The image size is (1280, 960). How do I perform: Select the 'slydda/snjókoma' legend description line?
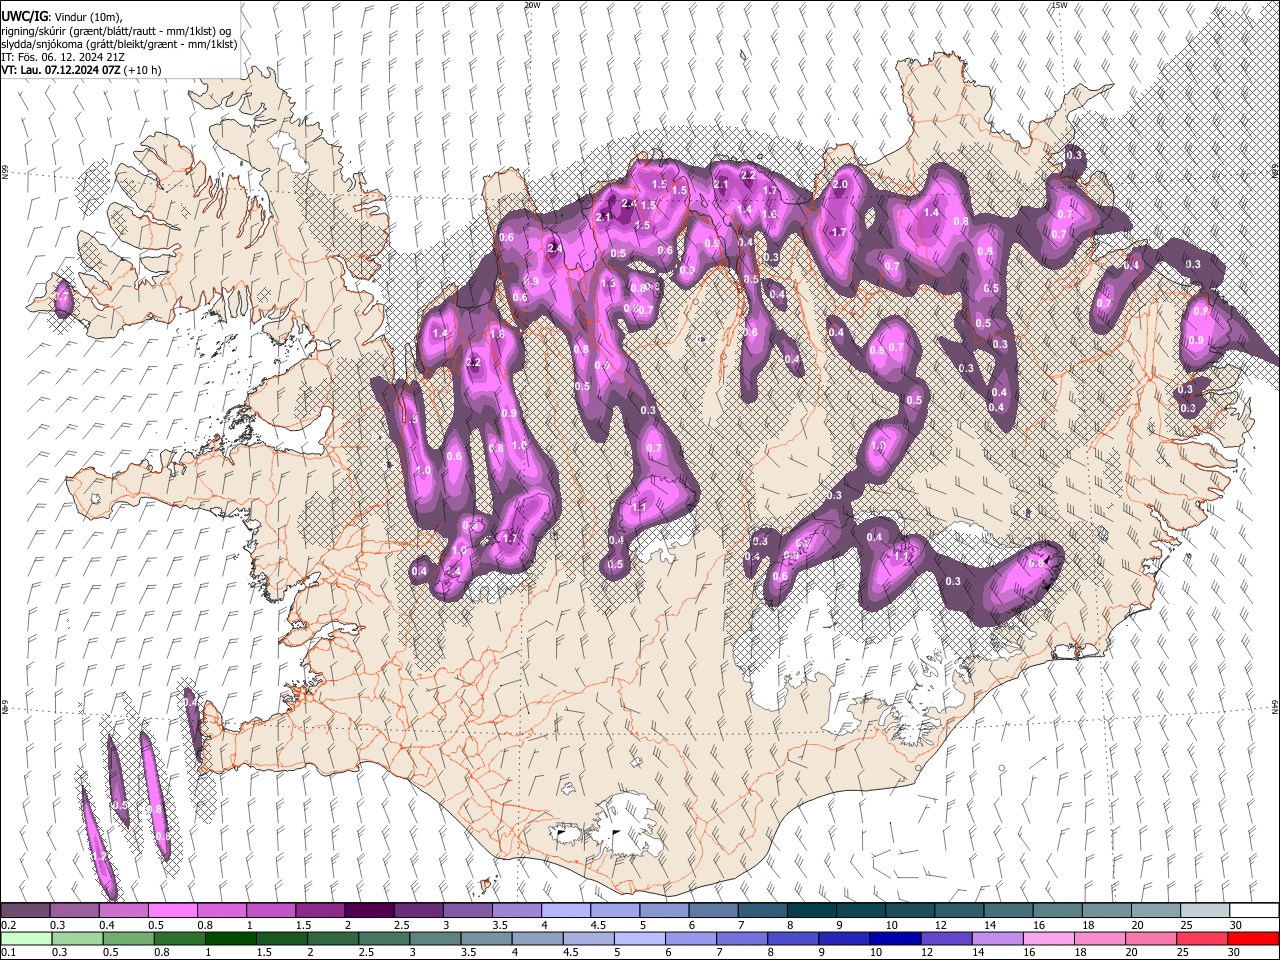click(118, 44)
